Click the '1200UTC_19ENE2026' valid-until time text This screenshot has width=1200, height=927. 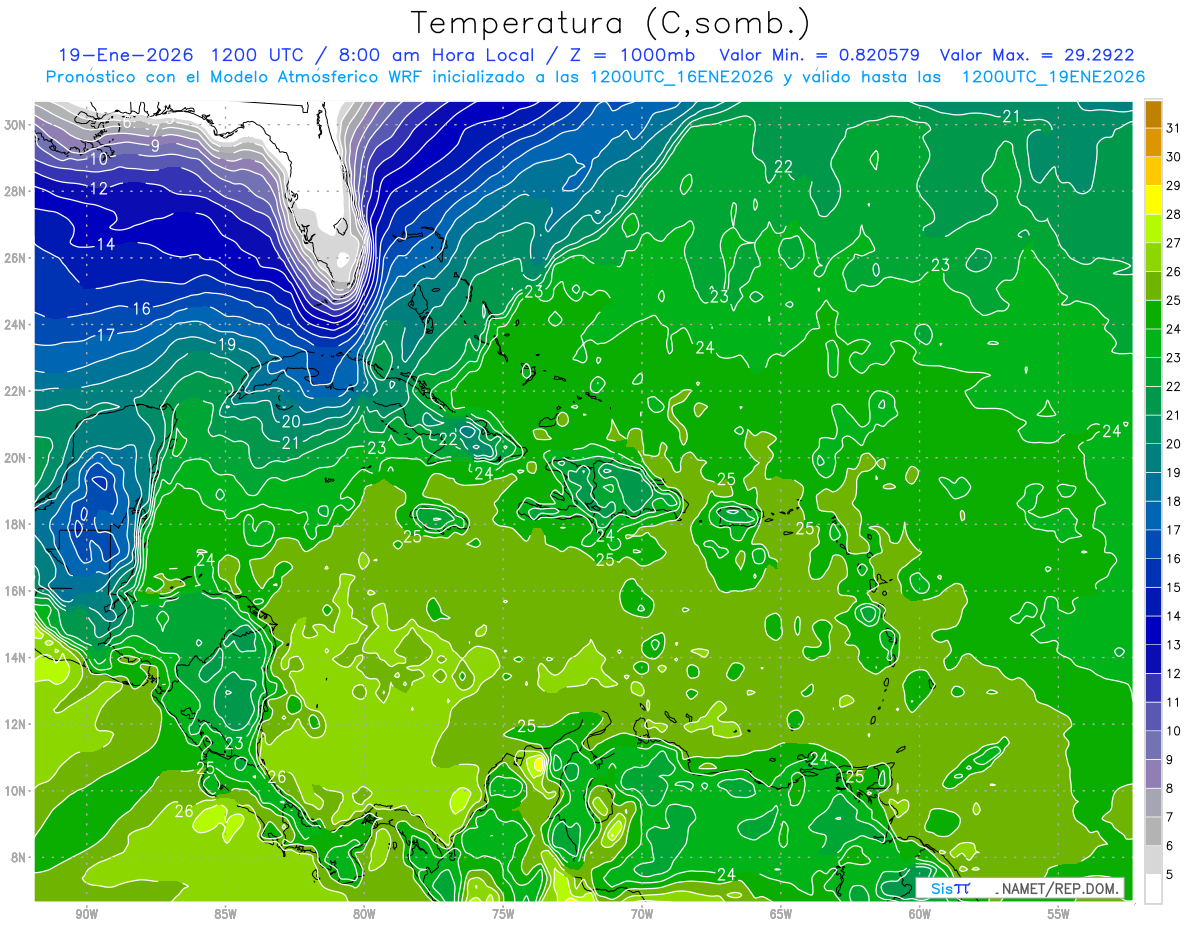tap(1053, 77)
